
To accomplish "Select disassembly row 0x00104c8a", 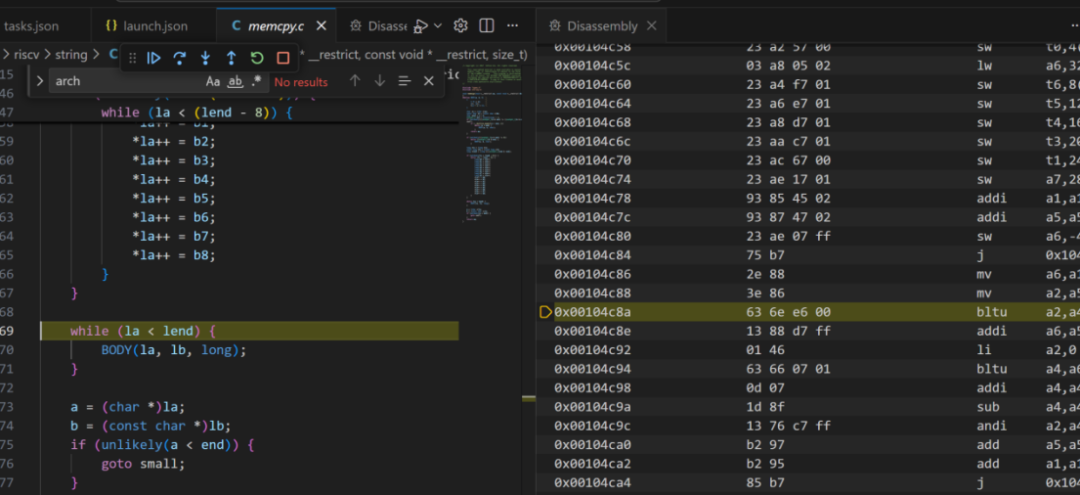I will [x=808, y=313].
